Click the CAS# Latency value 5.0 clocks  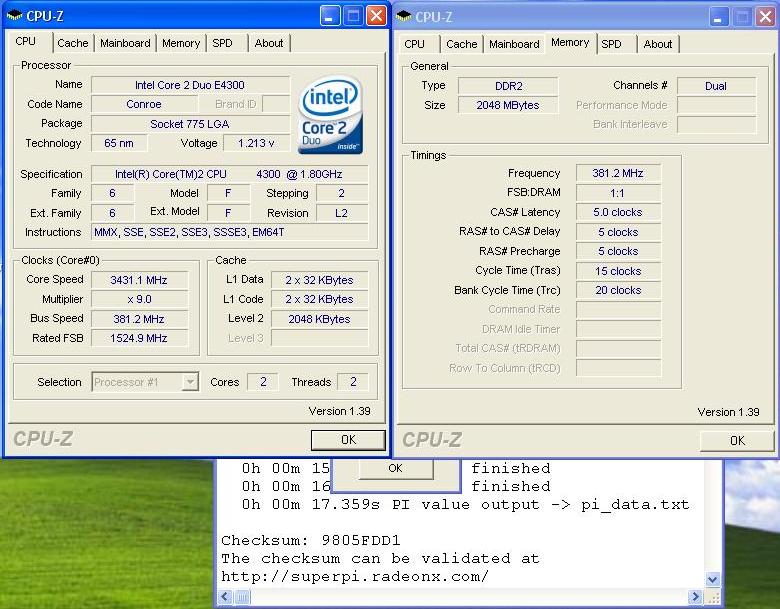pos(618,212)
